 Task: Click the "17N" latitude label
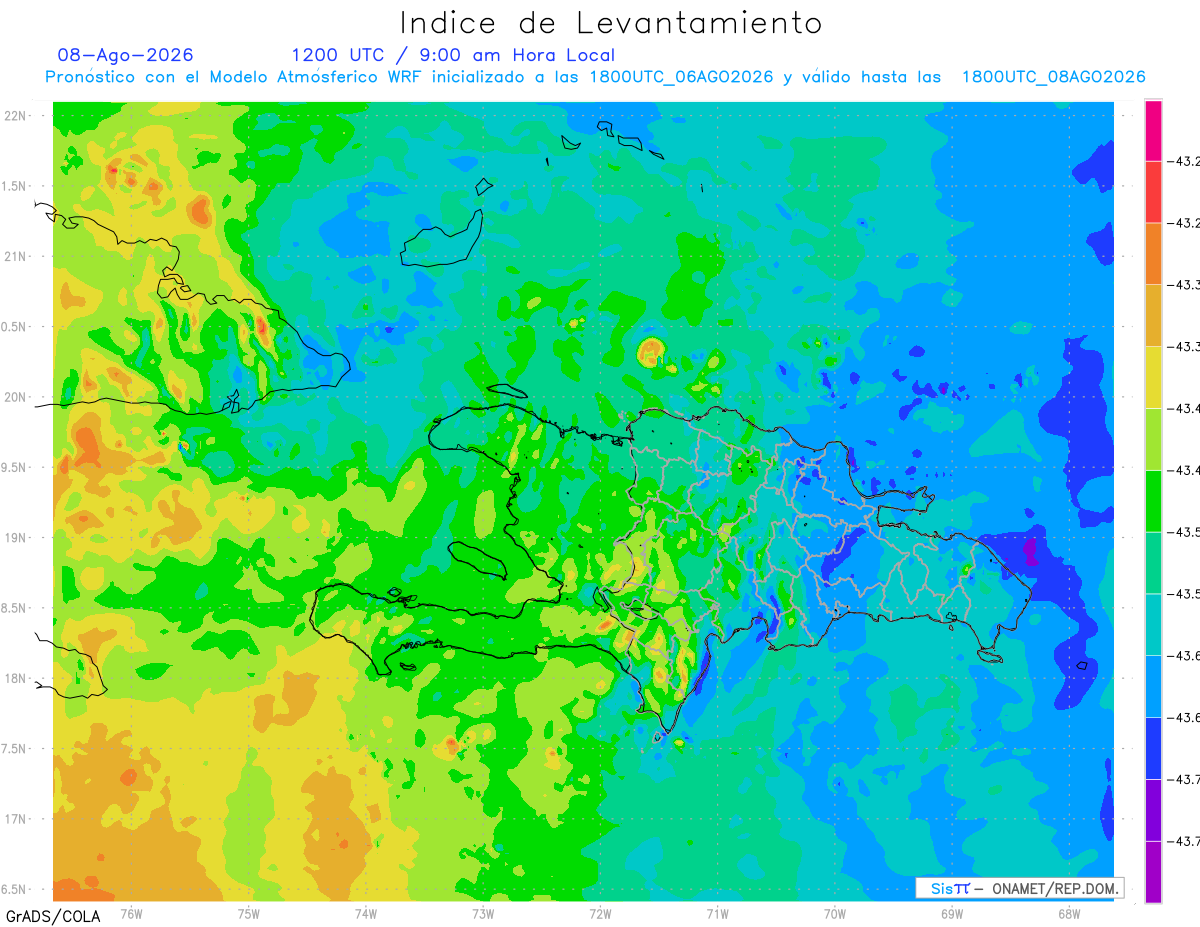tap(15, 819)
